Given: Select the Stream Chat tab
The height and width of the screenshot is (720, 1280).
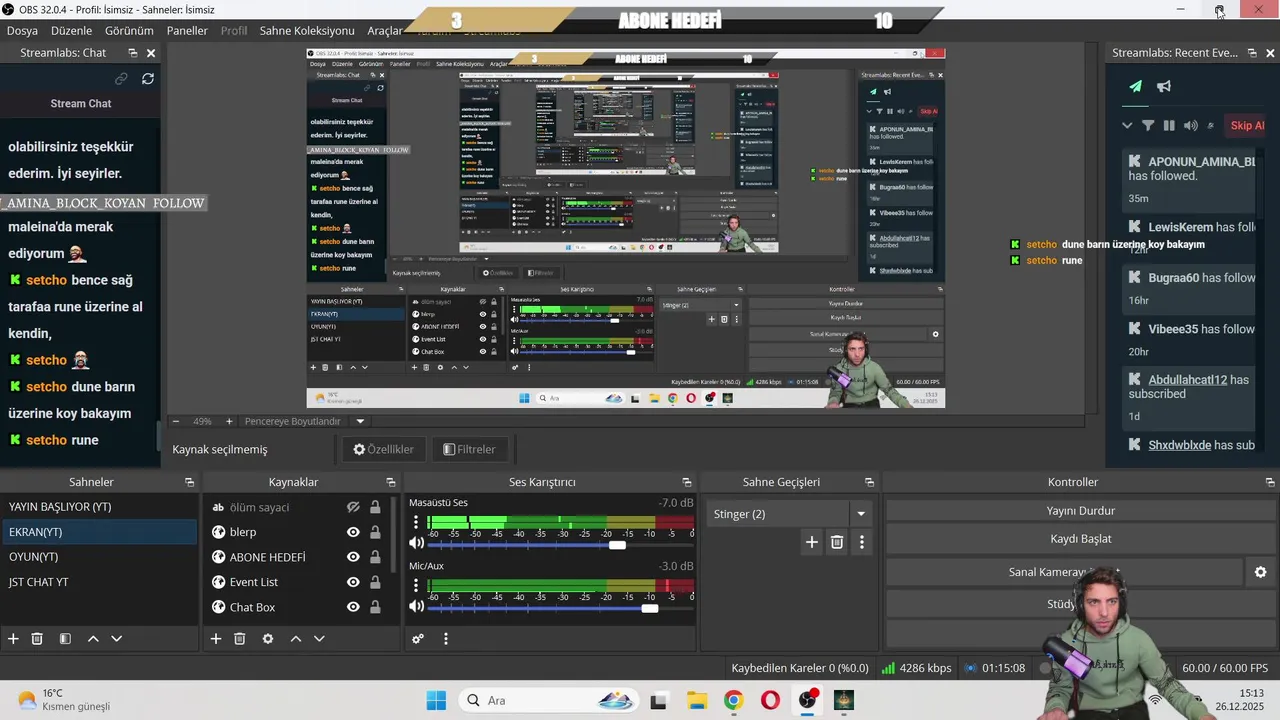Looking at the screenshot, I should click(x=81, y=104).
